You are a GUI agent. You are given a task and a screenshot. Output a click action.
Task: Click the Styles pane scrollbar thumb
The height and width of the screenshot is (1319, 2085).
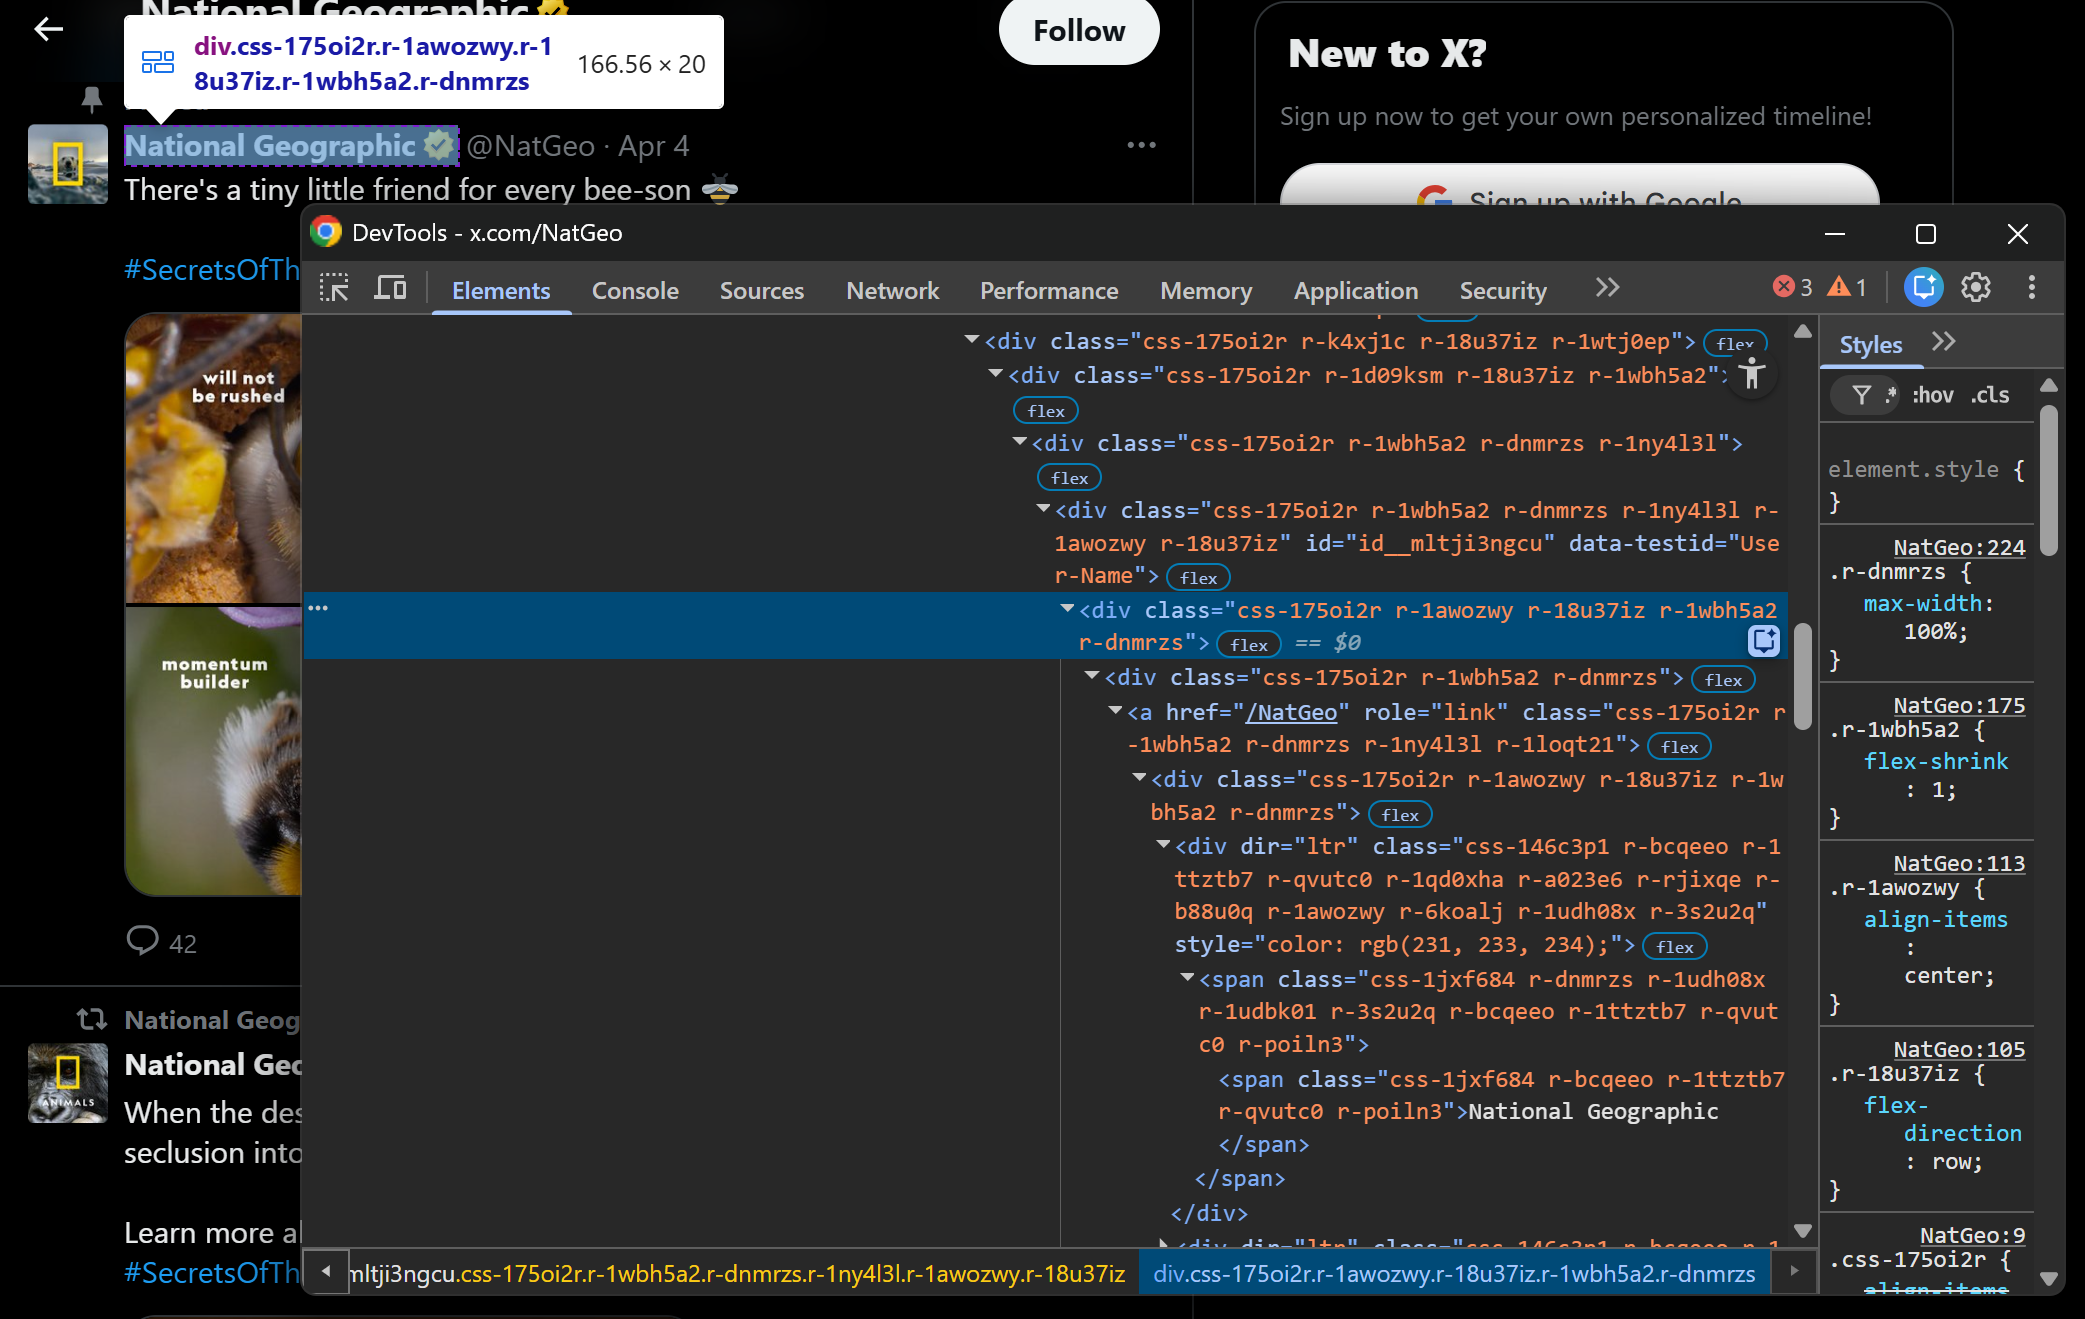[2048, 480]
